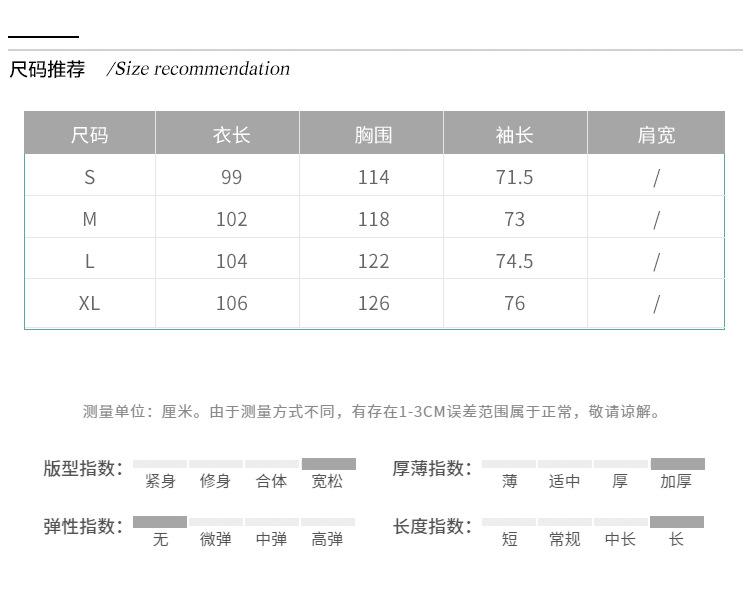Select the 修身 fit option label
The image size is (750, 614).
point(215,481)
